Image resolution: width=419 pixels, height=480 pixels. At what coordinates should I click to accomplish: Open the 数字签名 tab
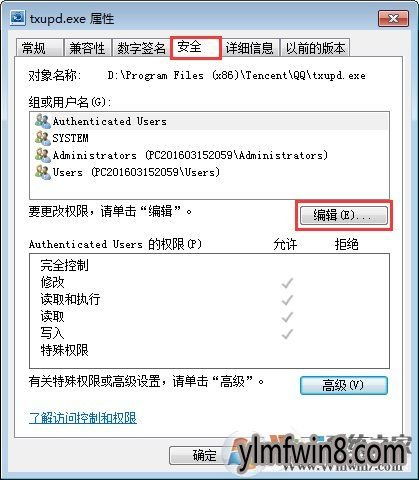141,48
